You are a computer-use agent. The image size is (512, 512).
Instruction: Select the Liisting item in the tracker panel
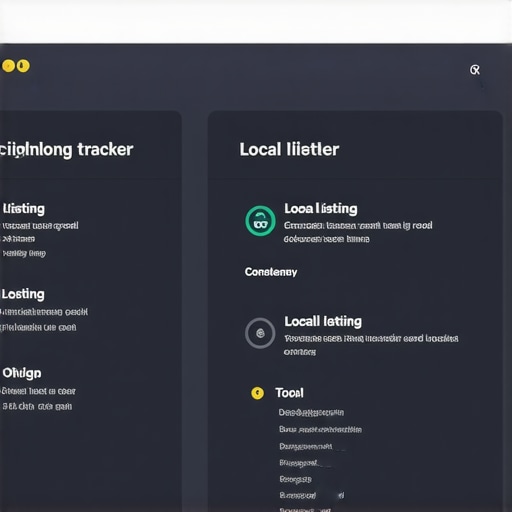23,209
